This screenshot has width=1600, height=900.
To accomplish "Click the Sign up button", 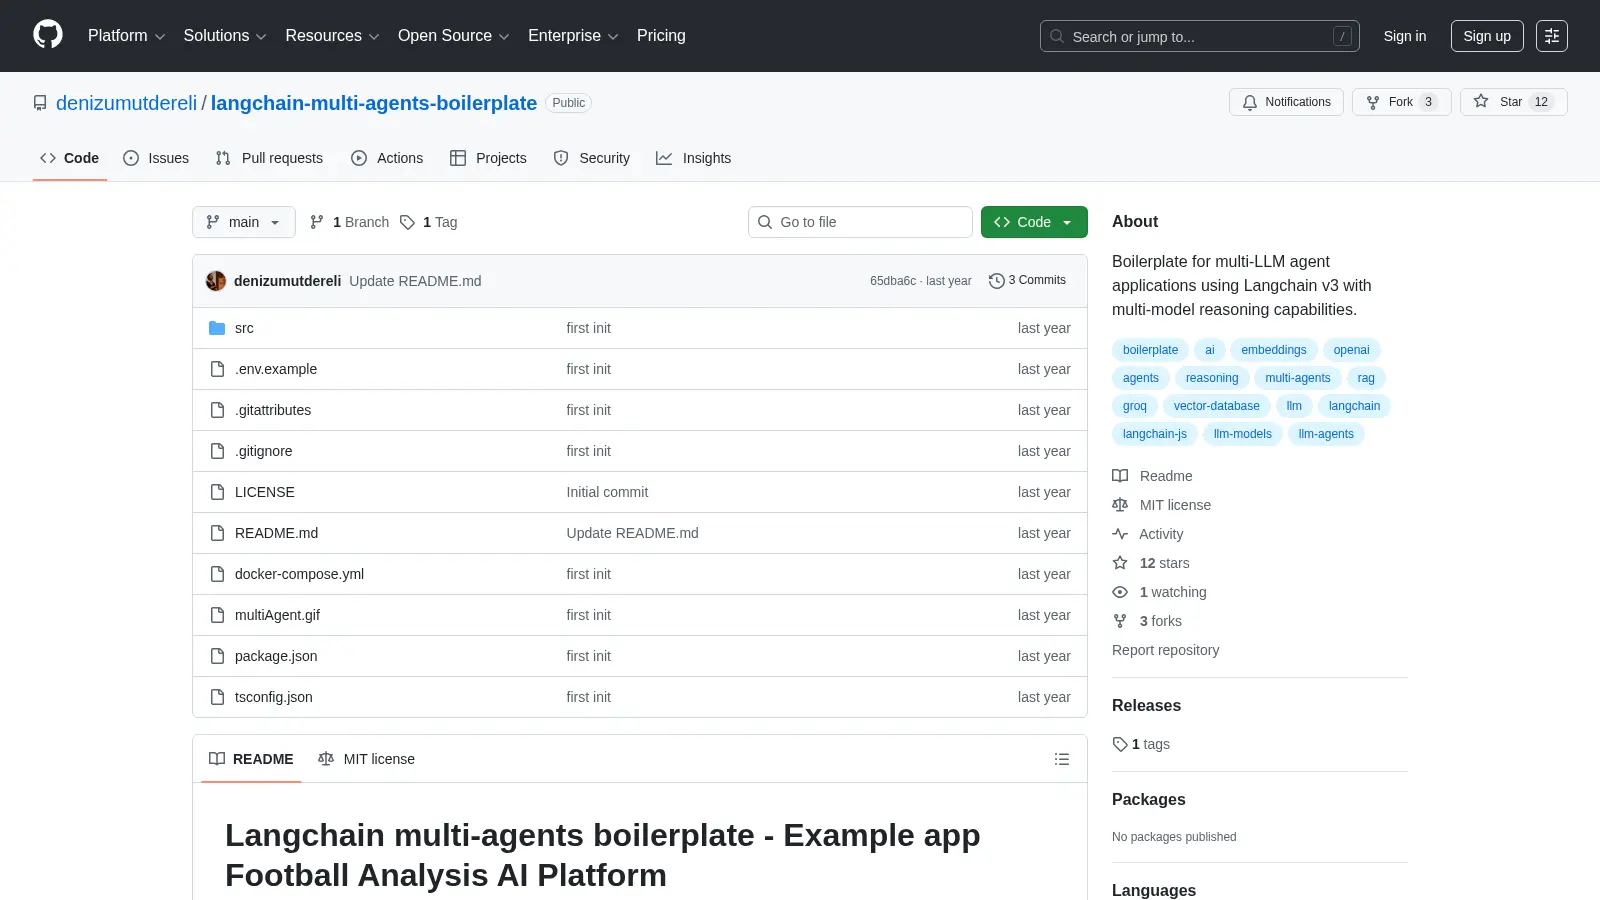I will pyautogui.click(x=1487, y=36).
